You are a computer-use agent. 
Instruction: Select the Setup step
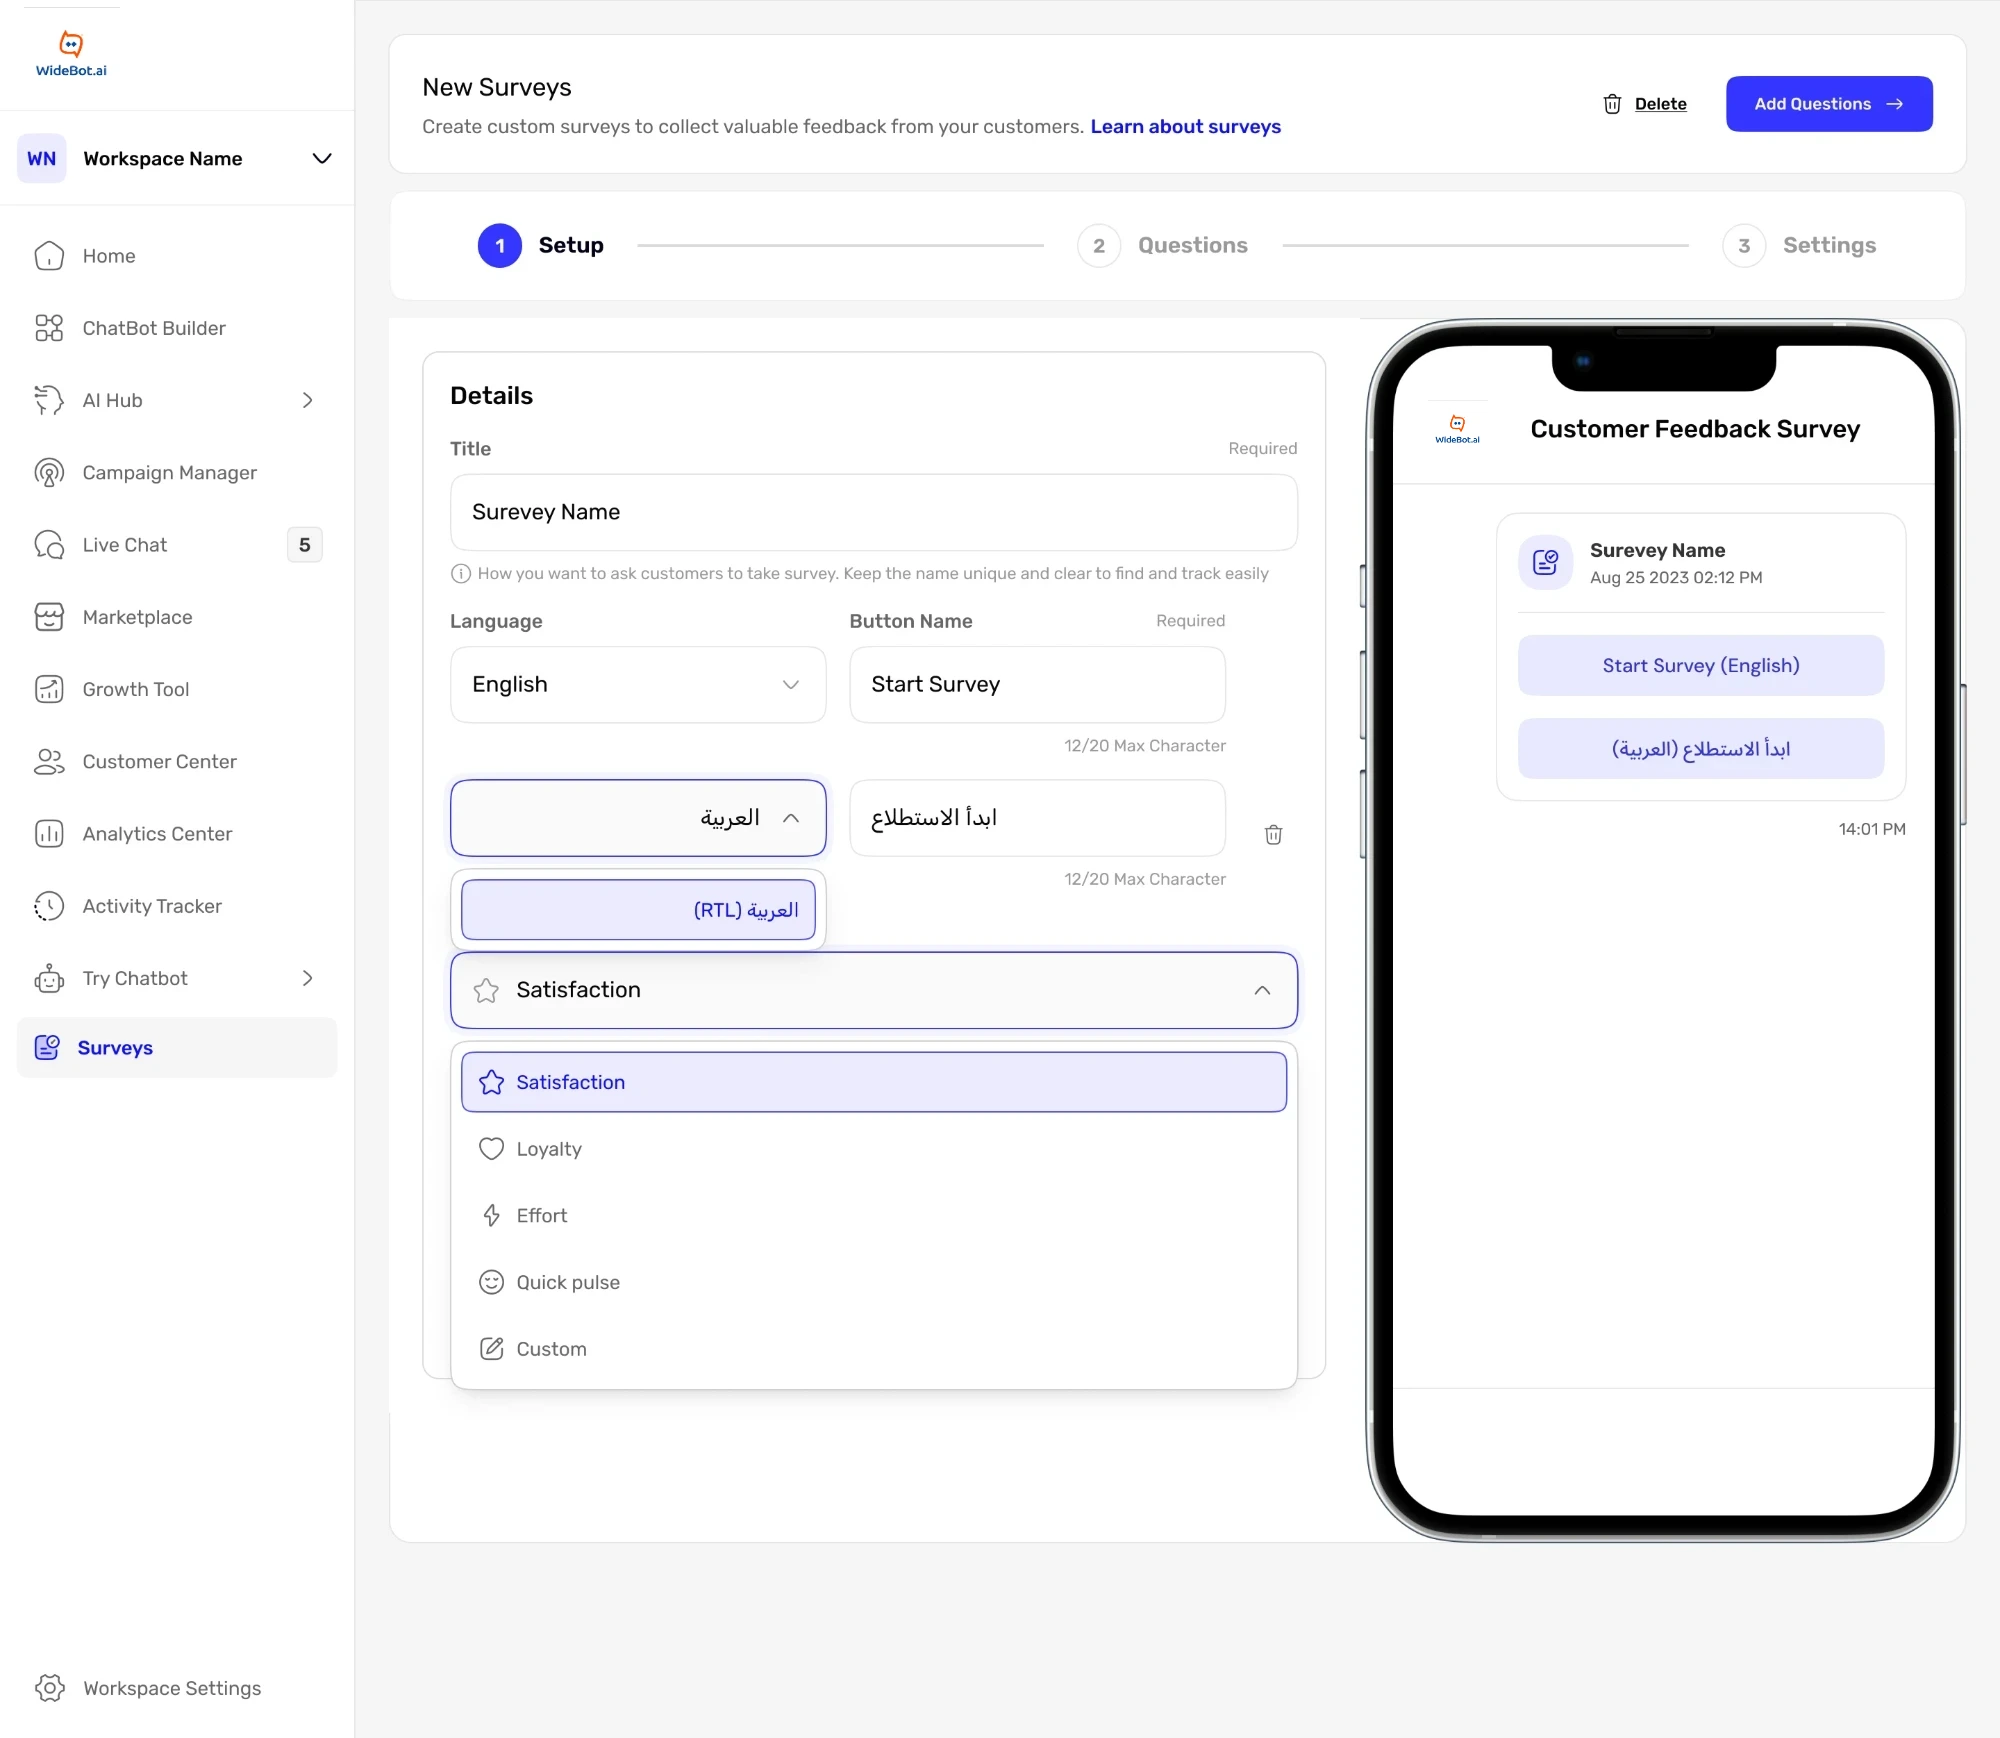(541, 246)
